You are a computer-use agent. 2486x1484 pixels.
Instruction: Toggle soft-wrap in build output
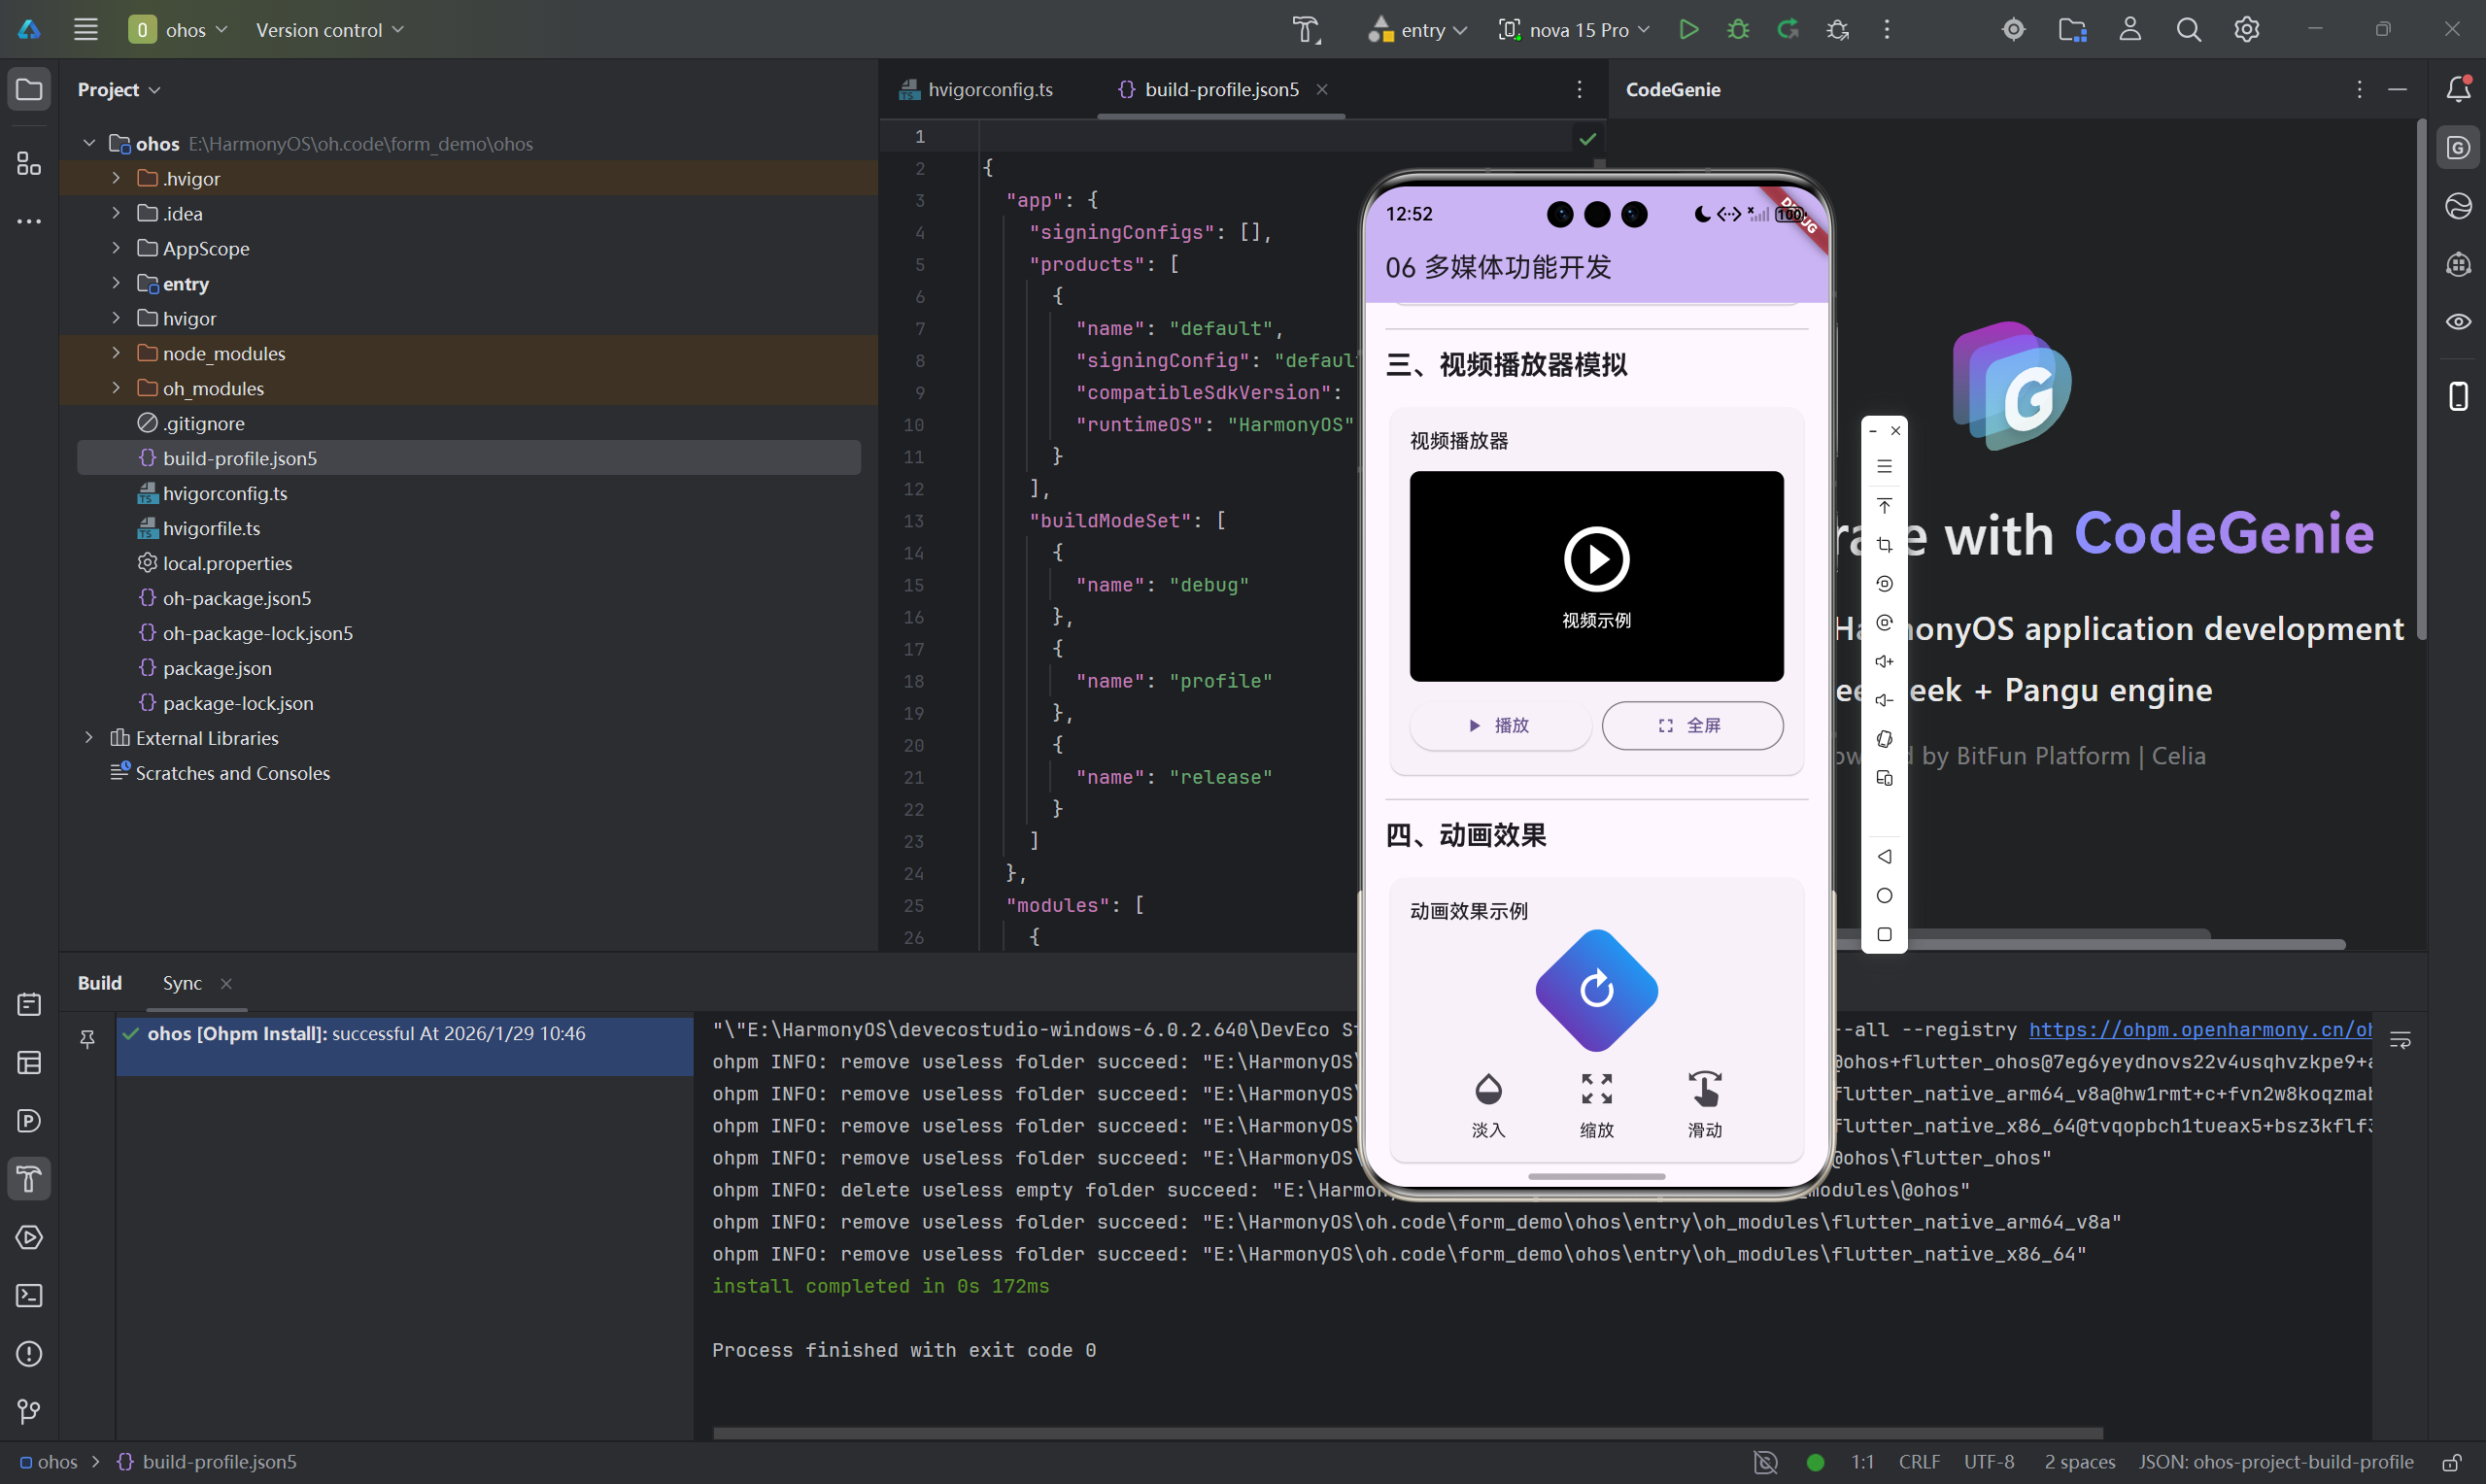click(2400, 1040)
